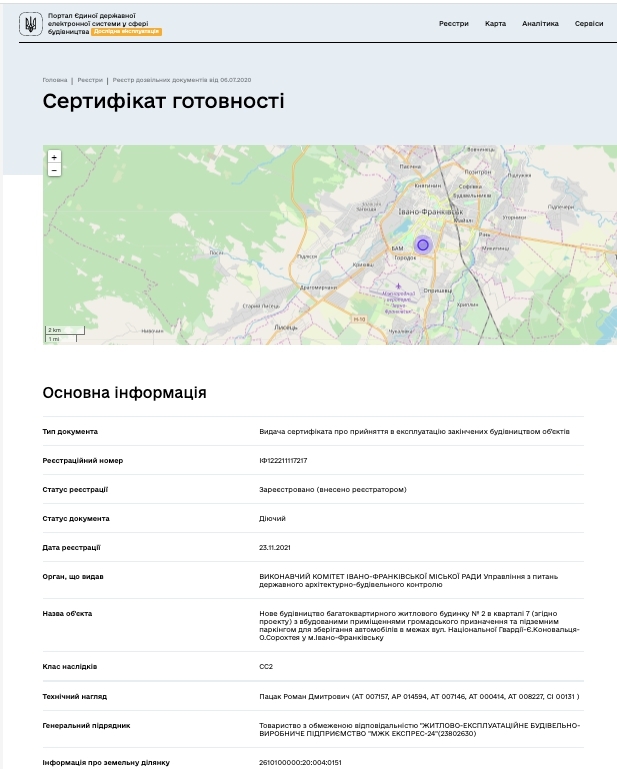617x769 pixels.
Task: Click the document status Діючий
Action: [x=272, y=518]
